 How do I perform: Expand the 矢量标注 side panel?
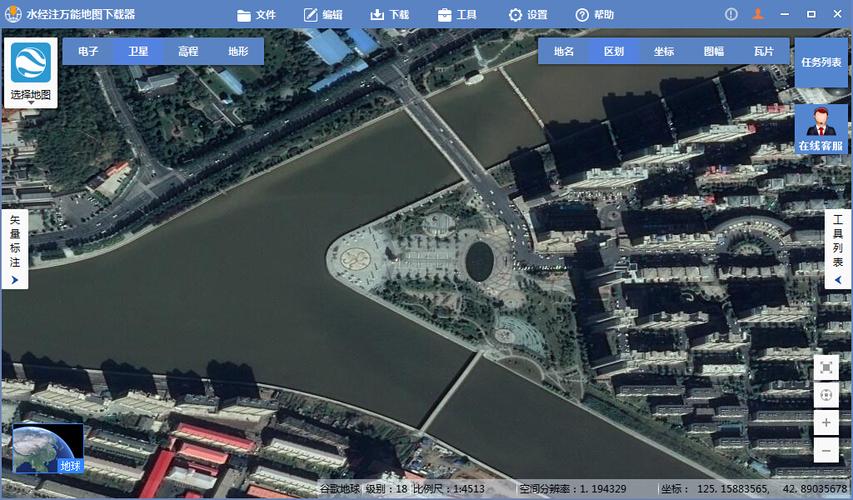tap(15, 250)
